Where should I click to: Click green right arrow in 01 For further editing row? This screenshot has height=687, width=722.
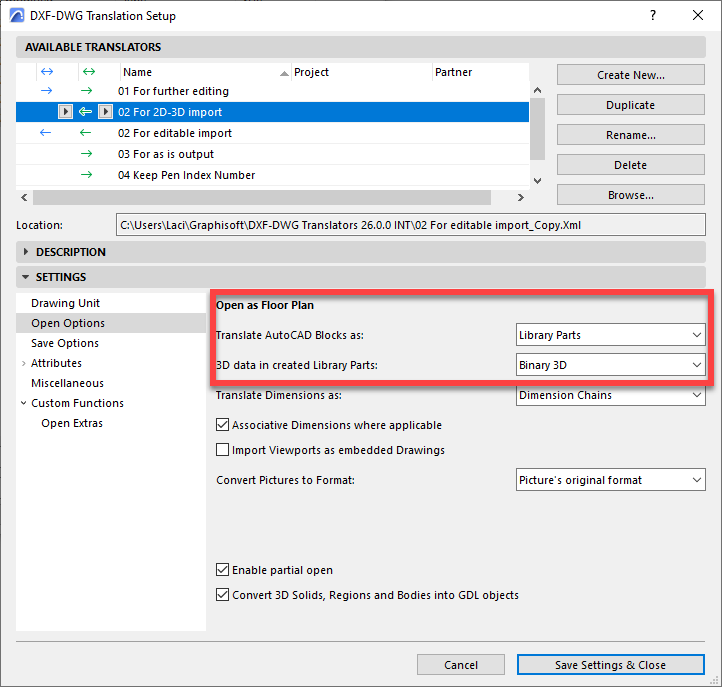[x=87, y=91]
